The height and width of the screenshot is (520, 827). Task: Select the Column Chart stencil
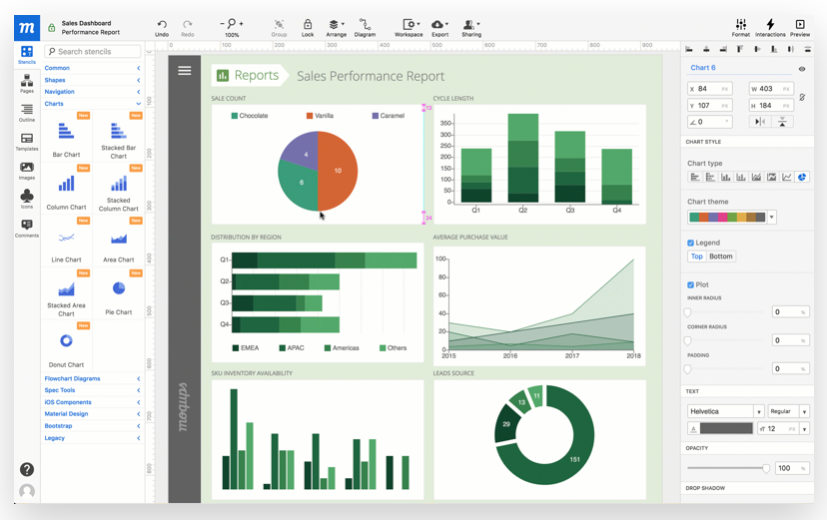[x=66, y=190]
